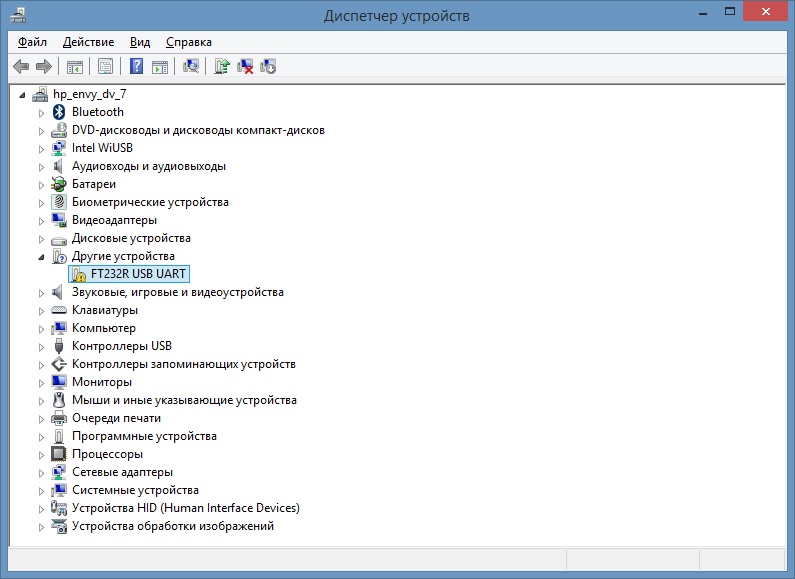Open the Файл menu
The image size is (795, 579).
click(32, 42)
